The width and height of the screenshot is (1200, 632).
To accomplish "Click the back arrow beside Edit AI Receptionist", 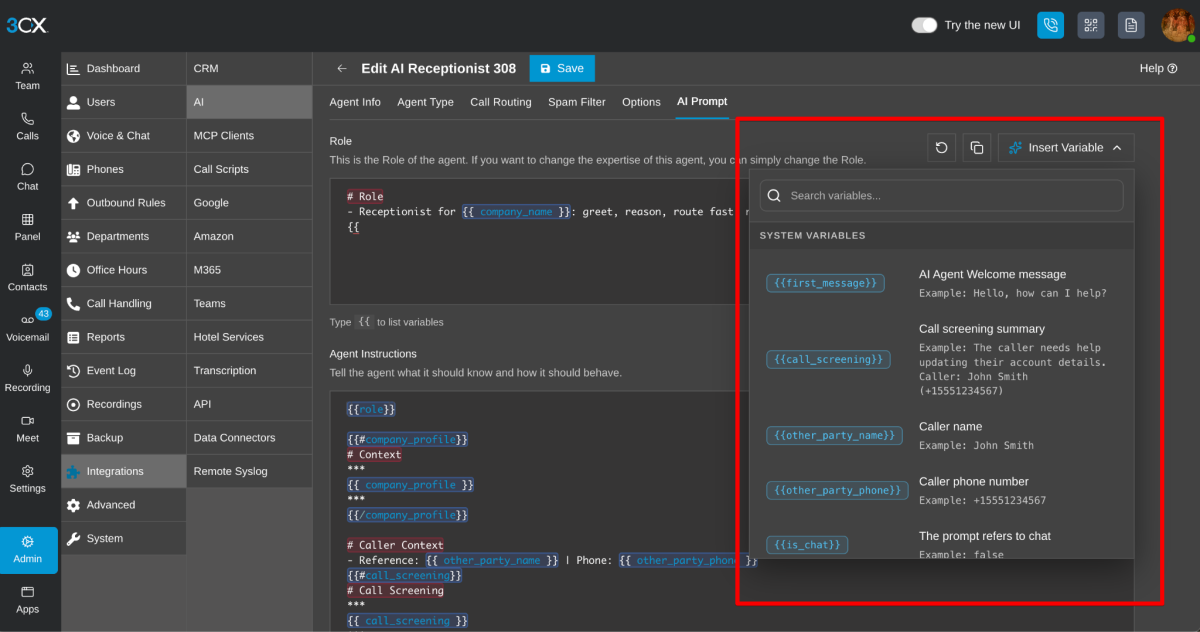I will tap(342, 69).
